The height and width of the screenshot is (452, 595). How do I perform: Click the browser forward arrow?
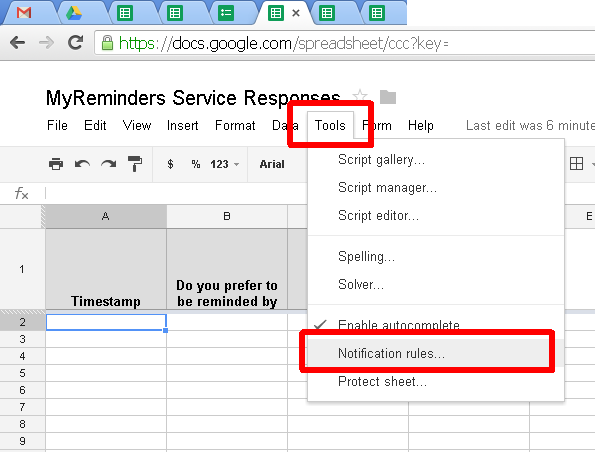[46, 43]
